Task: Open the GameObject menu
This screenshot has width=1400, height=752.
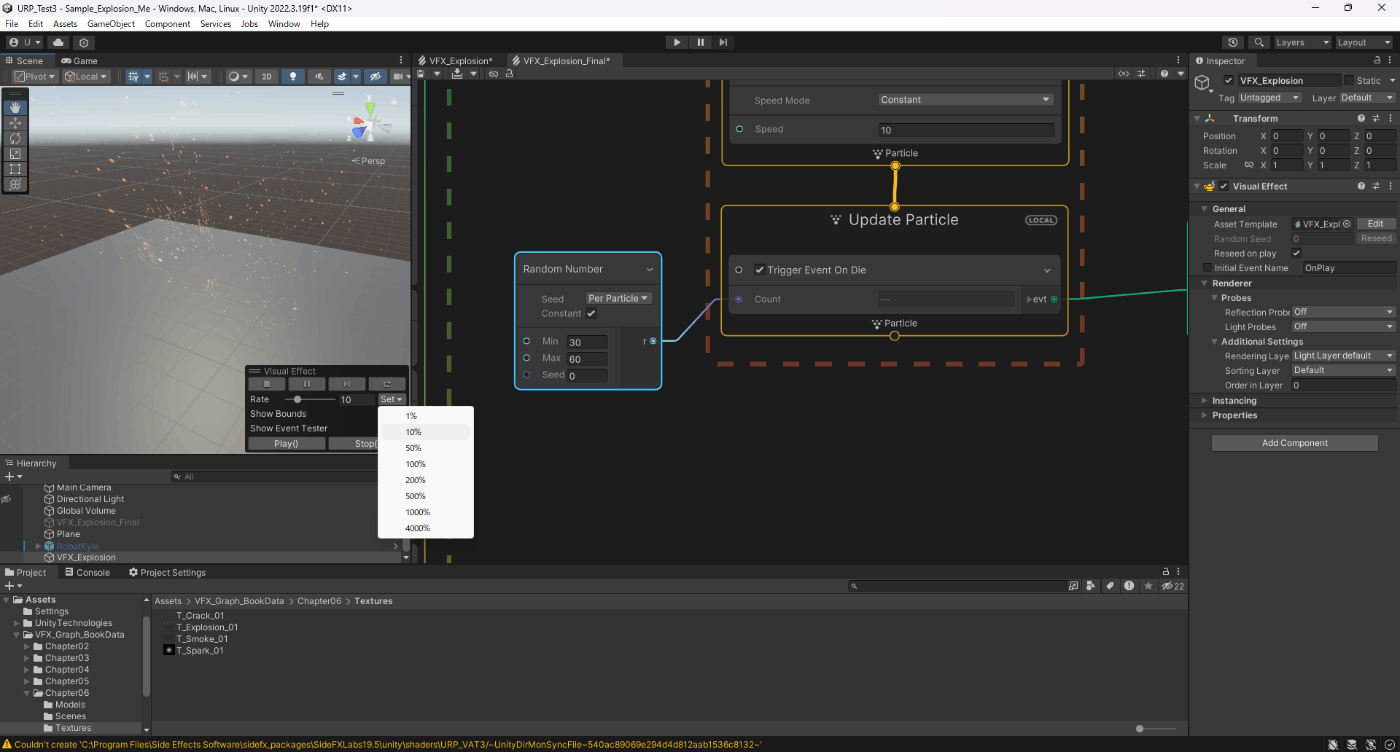Action: point(111,24)
